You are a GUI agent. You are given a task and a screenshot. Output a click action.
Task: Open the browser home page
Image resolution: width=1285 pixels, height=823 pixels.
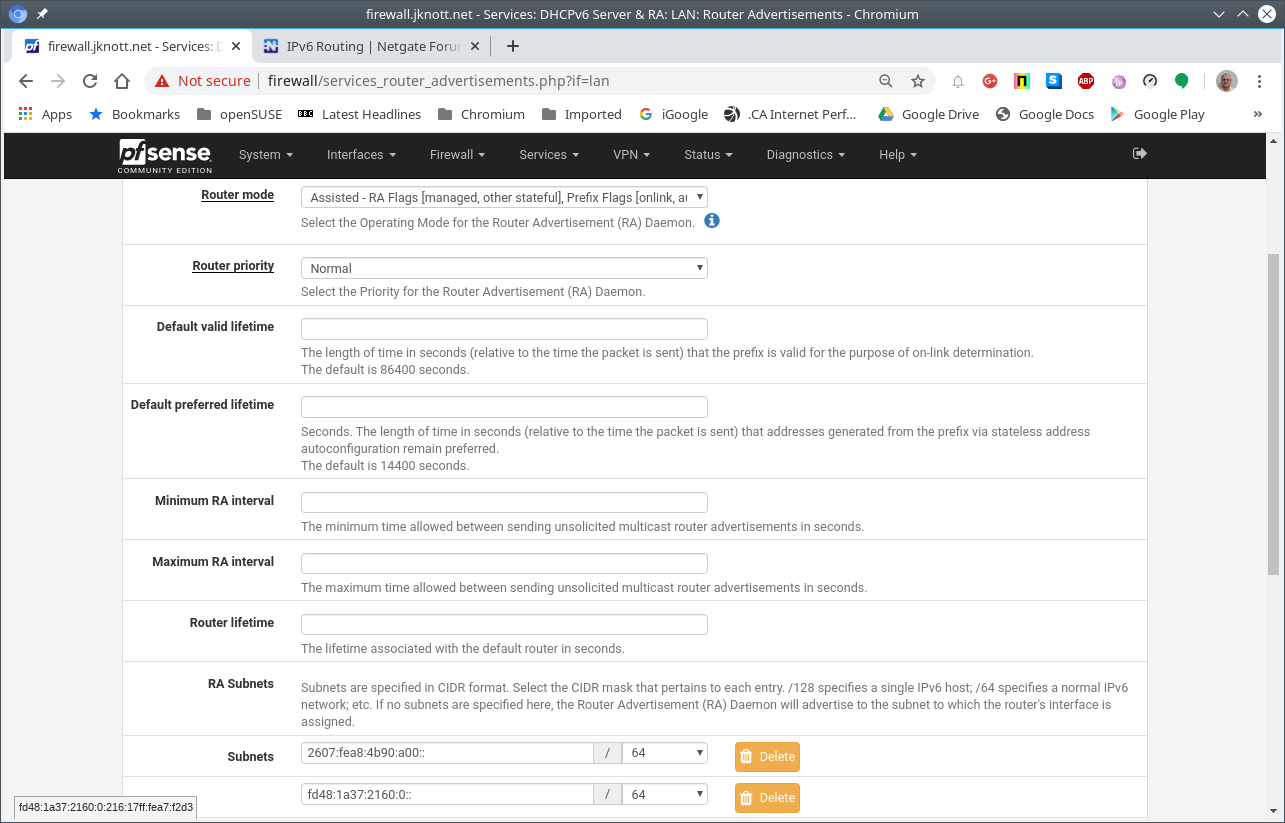click(122, 81)
